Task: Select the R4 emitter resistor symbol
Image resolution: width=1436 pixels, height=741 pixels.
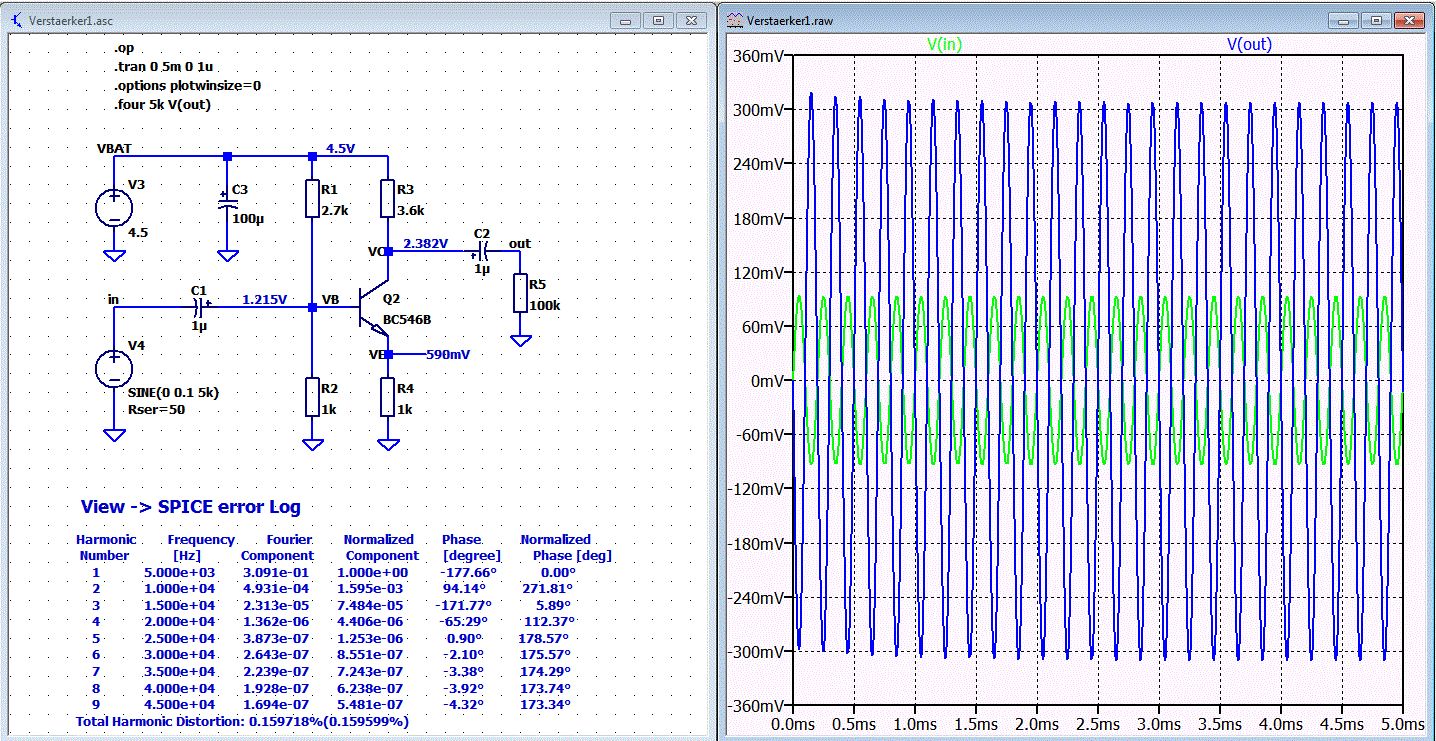Action: pyautogui.click(x=388, y=397)
